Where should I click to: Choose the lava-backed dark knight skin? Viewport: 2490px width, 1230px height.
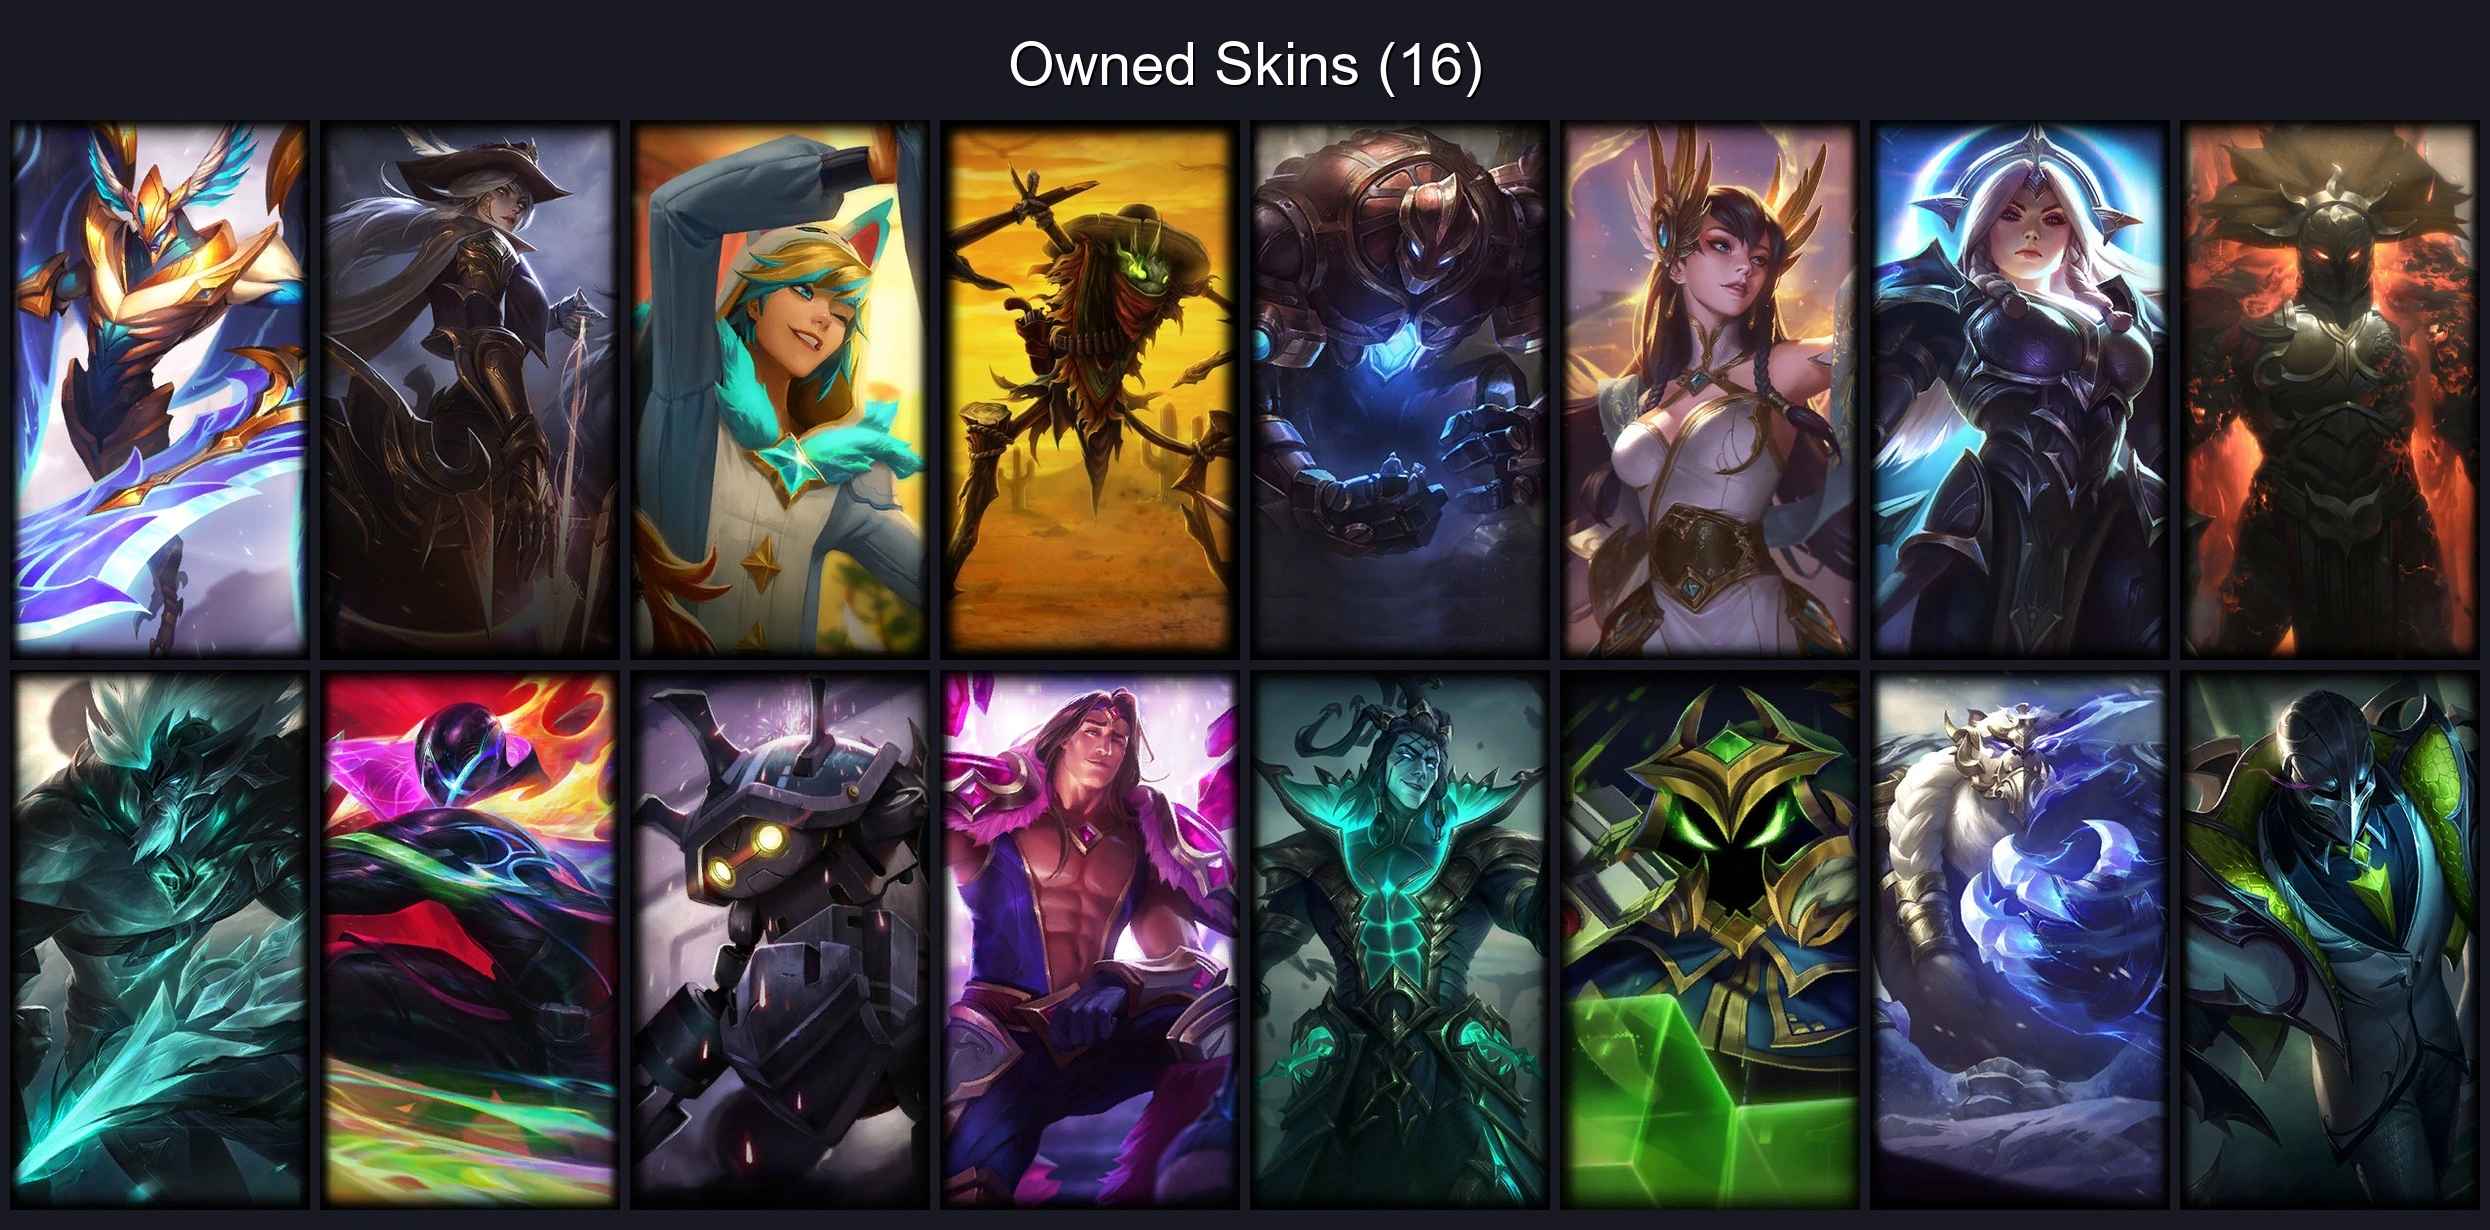point(2330,390)
